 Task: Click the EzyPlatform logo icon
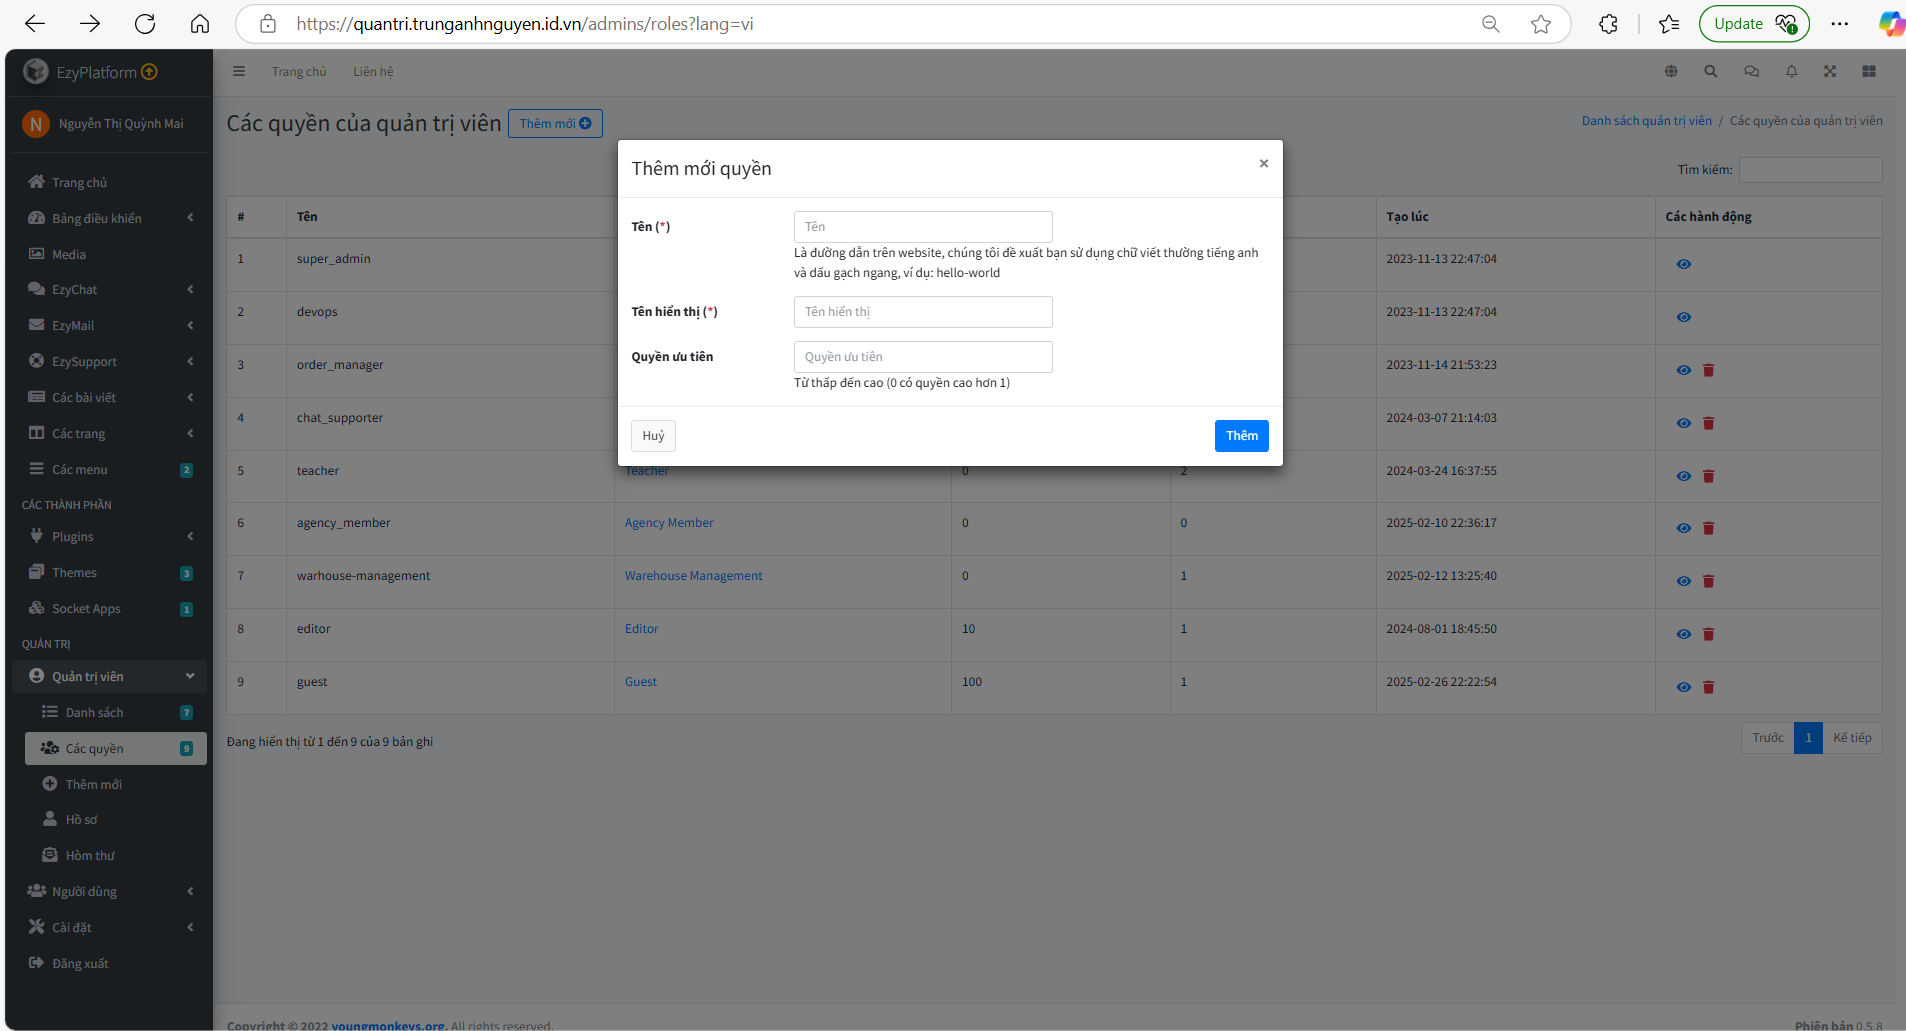pyautogui.click(x=36, y=71)
